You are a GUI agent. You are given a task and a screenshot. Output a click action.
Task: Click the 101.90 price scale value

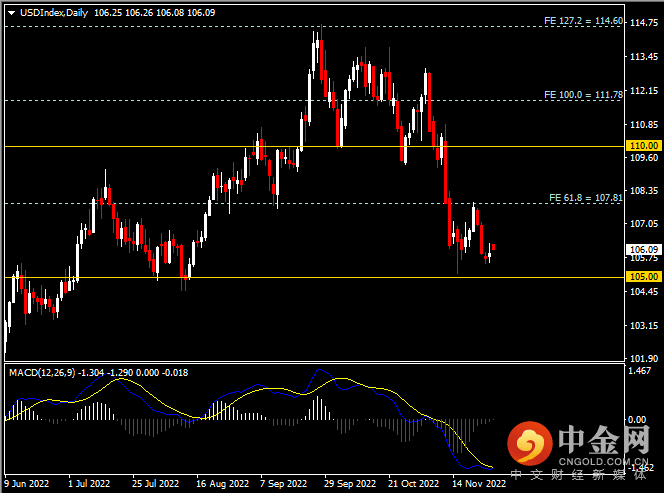click(644, 358)
